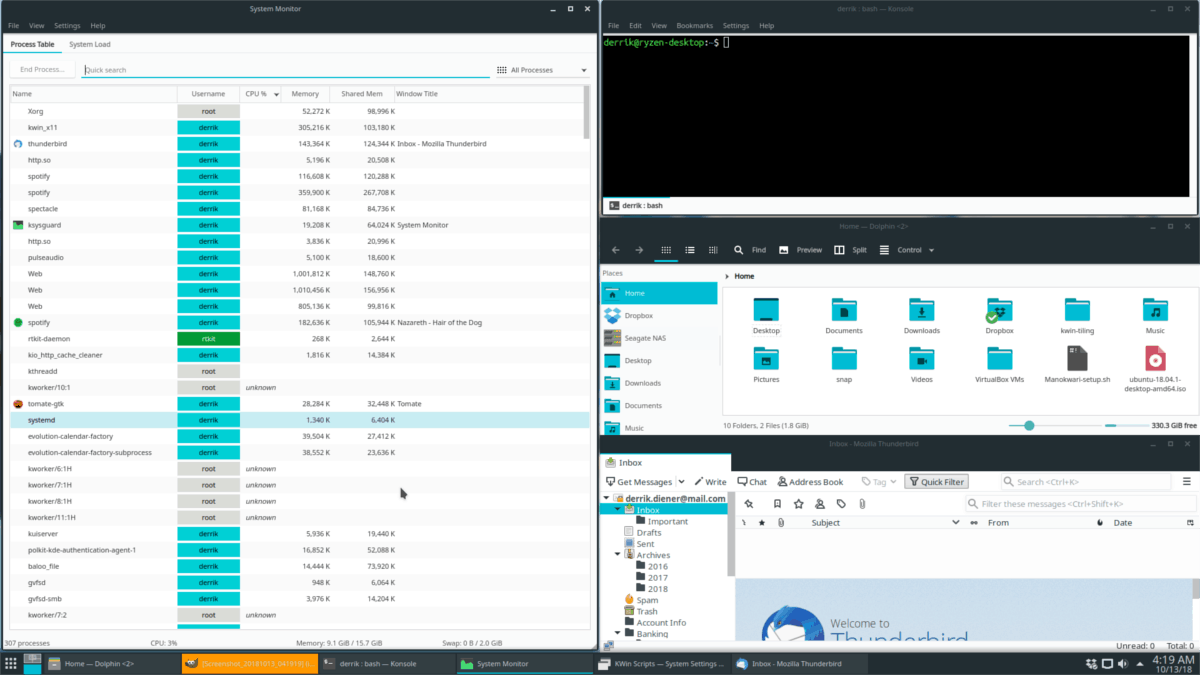Image resolution: width=1200 pixels, height=675 pixels.
Task: Open the Manjaro application launcher in the taskbar
Action: coord(10,662)
